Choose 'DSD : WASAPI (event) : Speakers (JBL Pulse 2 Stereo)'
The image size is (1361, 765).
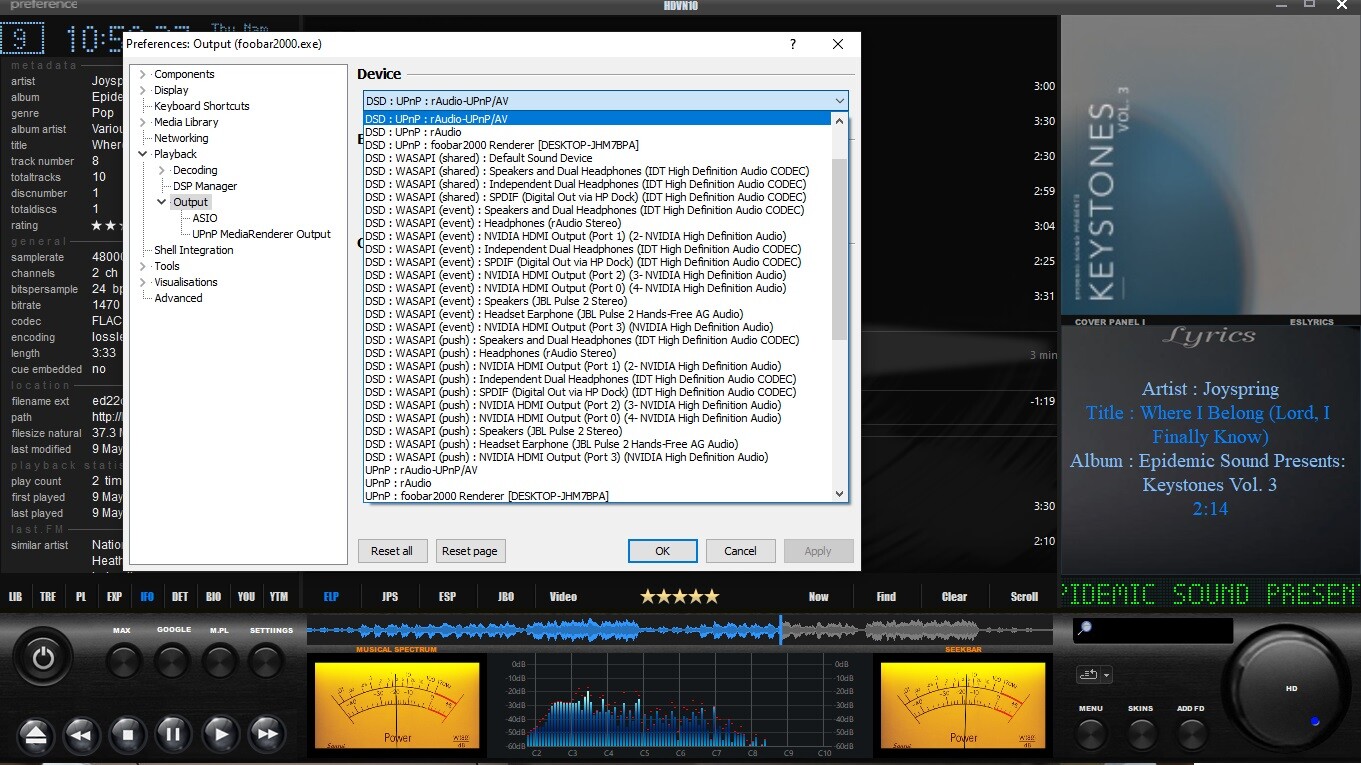pos(598,301)
